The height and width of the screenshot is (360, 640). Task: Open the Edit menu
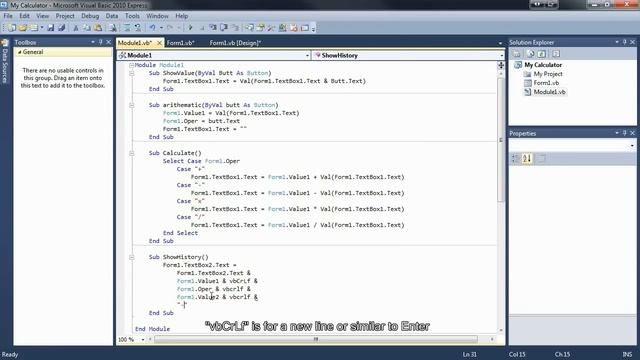click(x=24, y=16)
